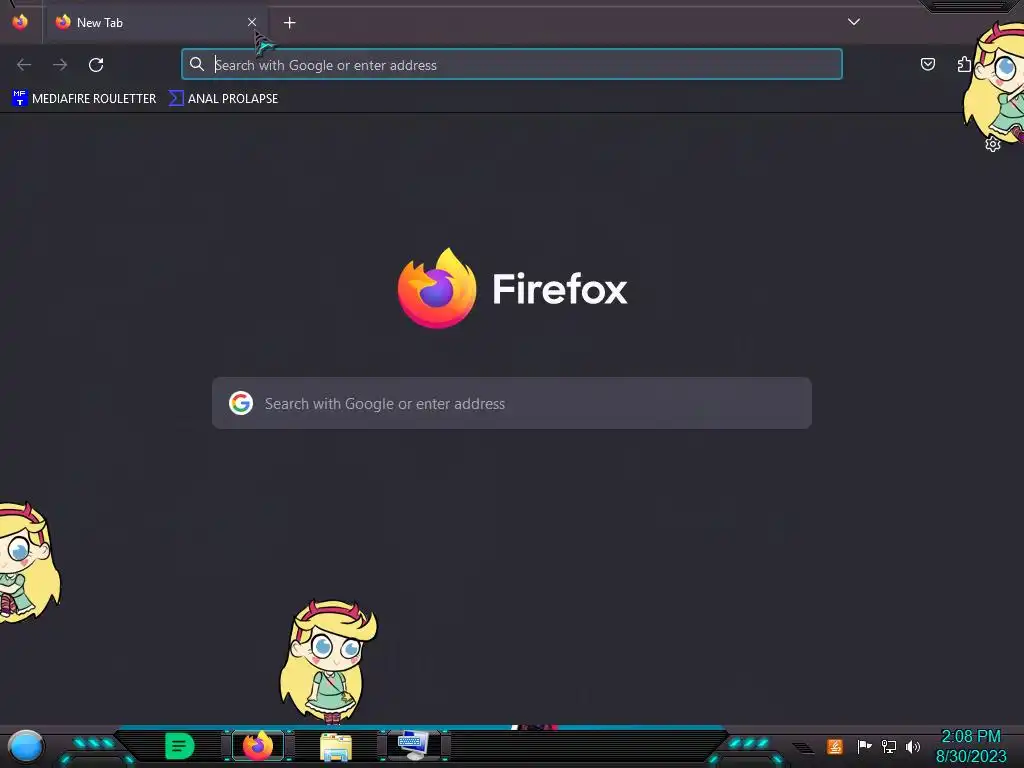
Task: Reload the current page
Action: [x=96, y=65]
